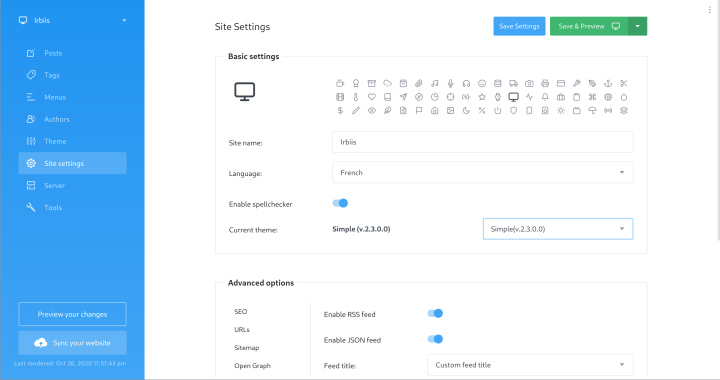
Task: Switch to URLs advanced options tab
Action: point(242,330)
